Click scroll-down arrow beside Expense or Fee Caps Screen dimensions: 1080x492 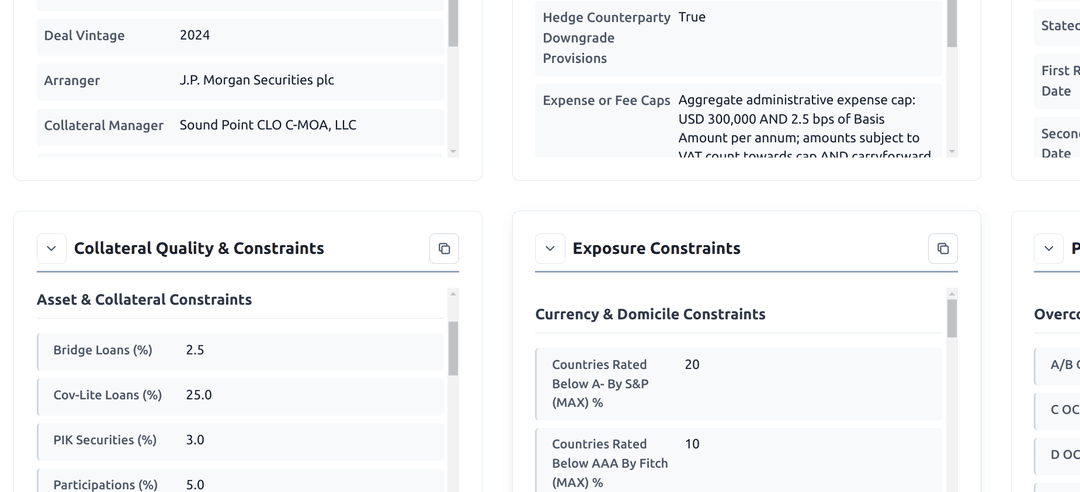pos(952,152)
